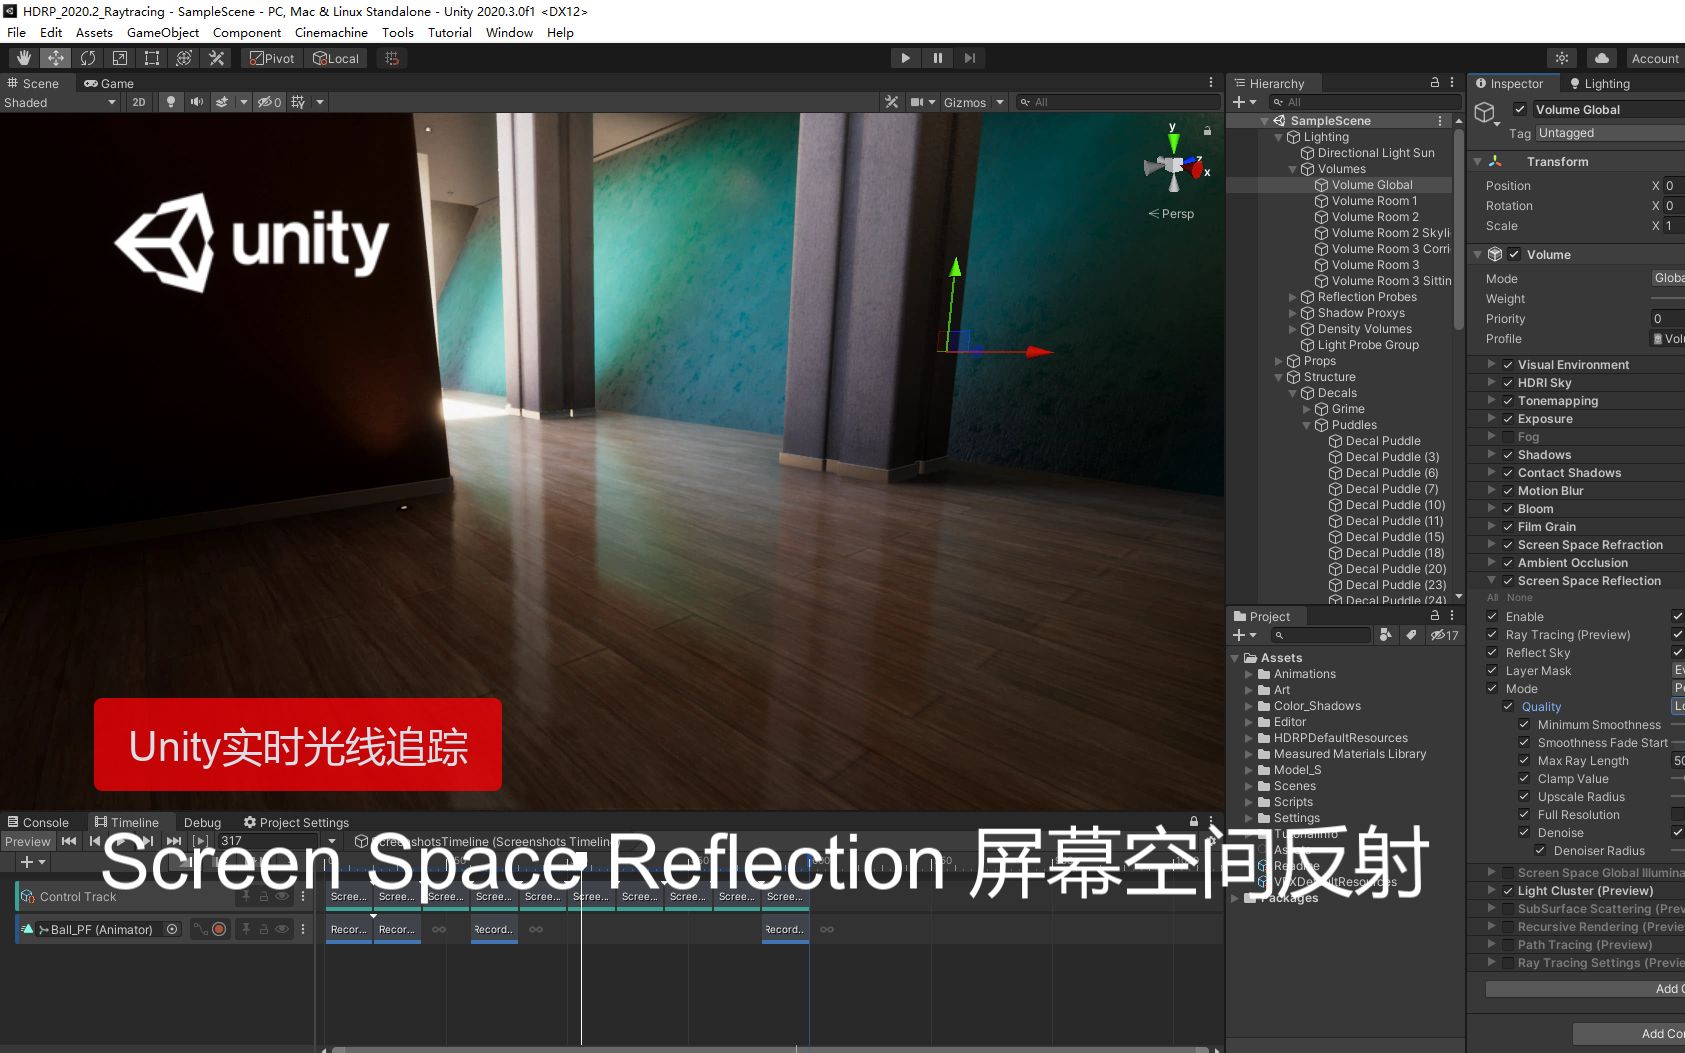The image size is (1685, 1053).
Task: Click record button on Ball_PF track
Action: coord(219,929)
